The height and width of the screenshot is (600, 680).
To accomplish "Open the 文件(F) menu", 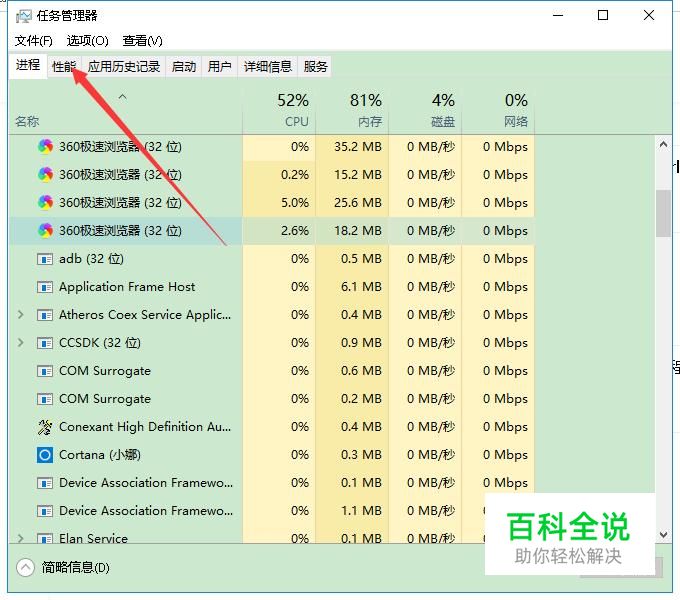I will (33, 41).
